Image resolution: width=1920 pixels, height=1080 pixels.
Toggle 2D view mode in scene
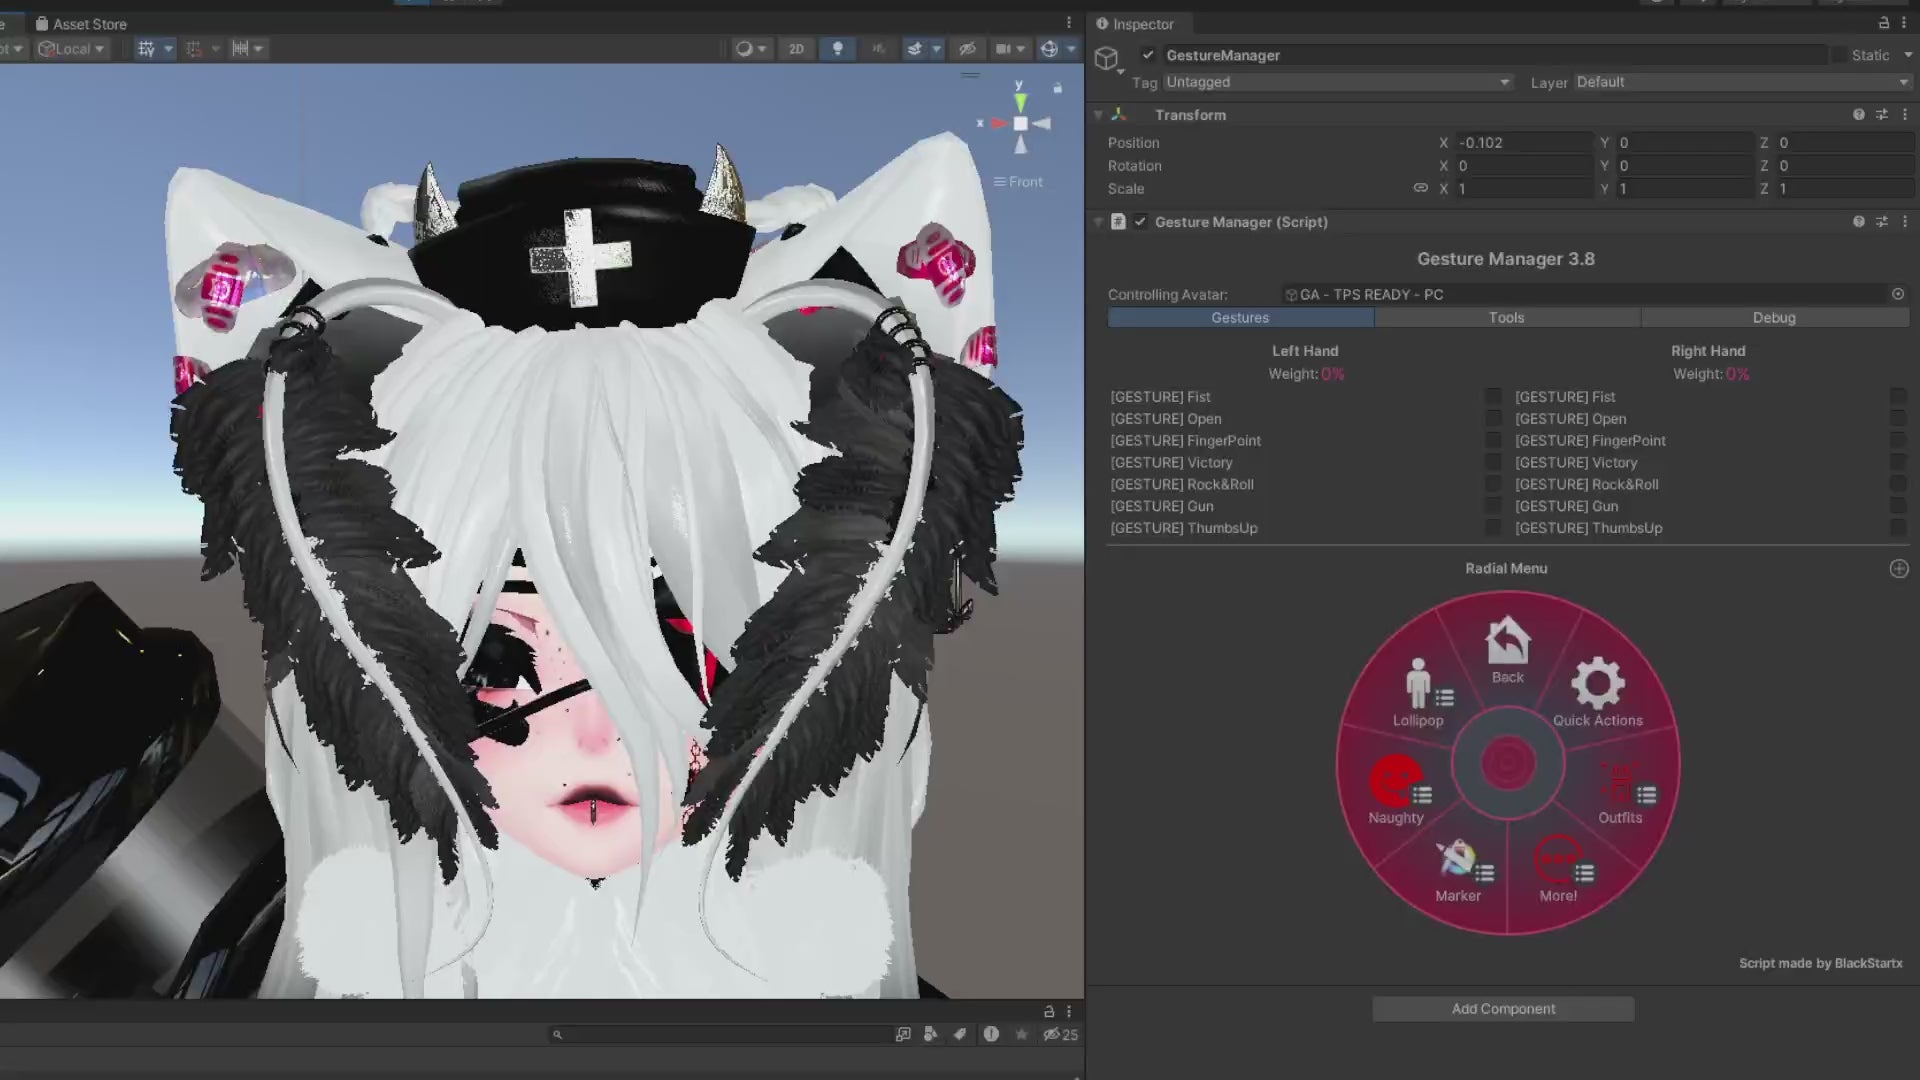click(796, 49)
